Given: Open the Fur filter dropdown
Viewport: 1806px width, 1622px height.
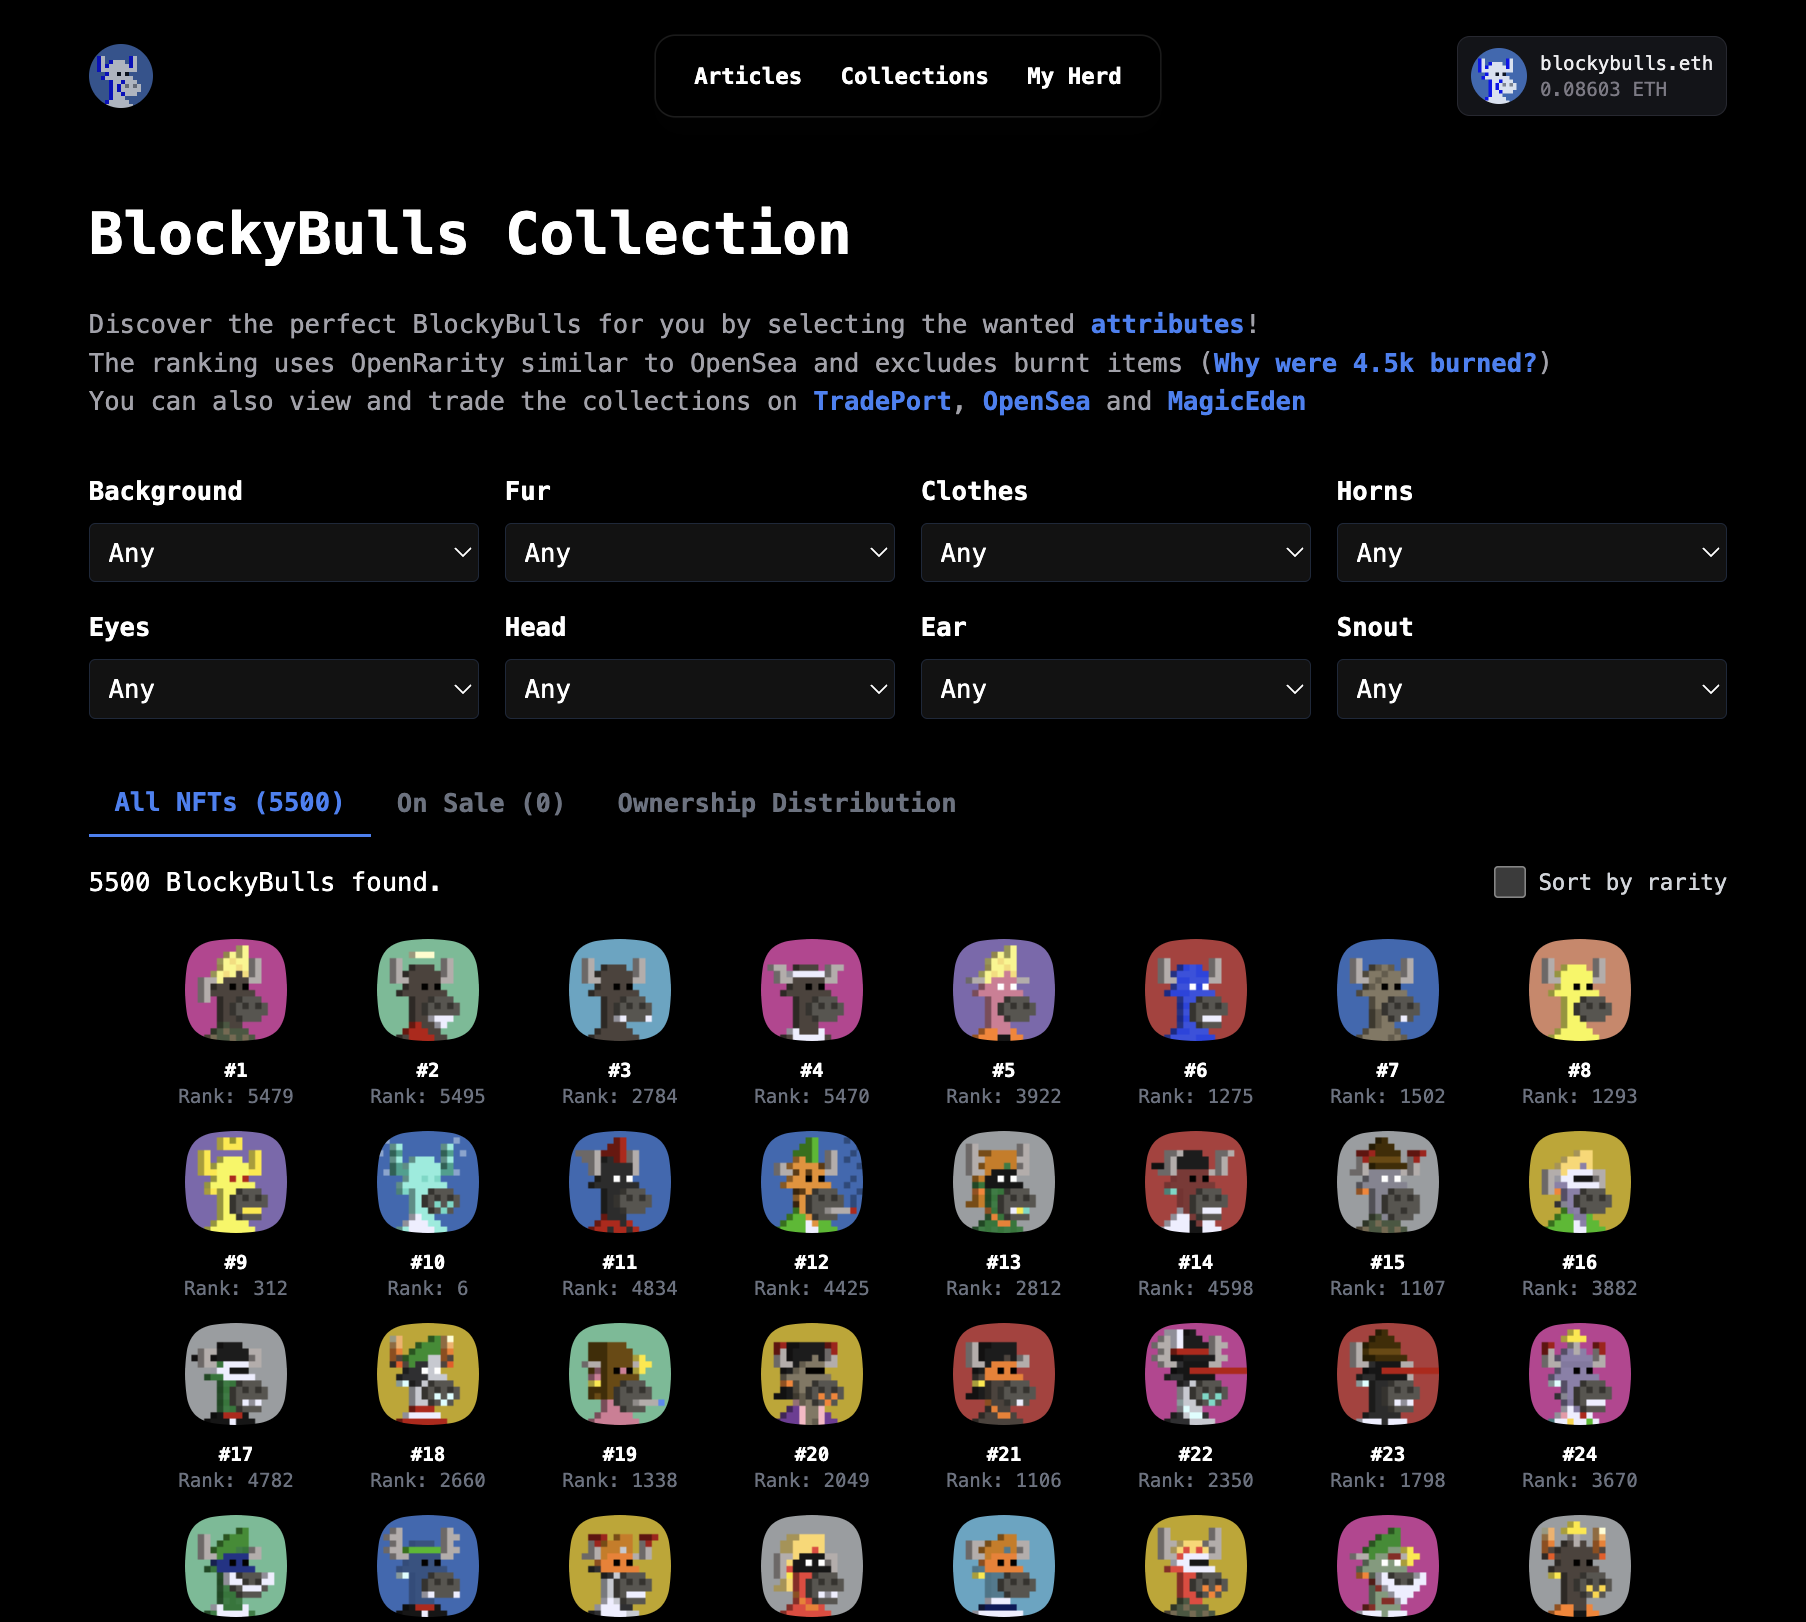Looking at the screenshot, I should click(700, 553).
